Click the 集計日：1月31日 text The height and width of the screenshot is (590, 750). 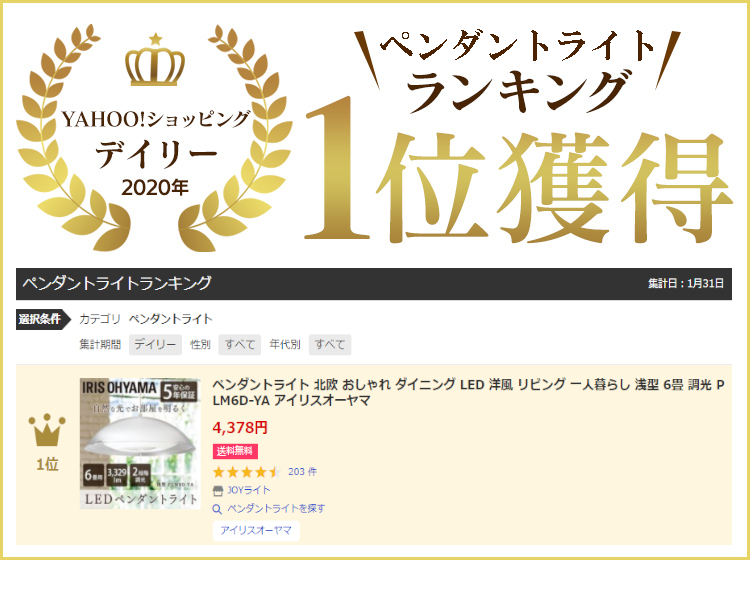(686, 283)
